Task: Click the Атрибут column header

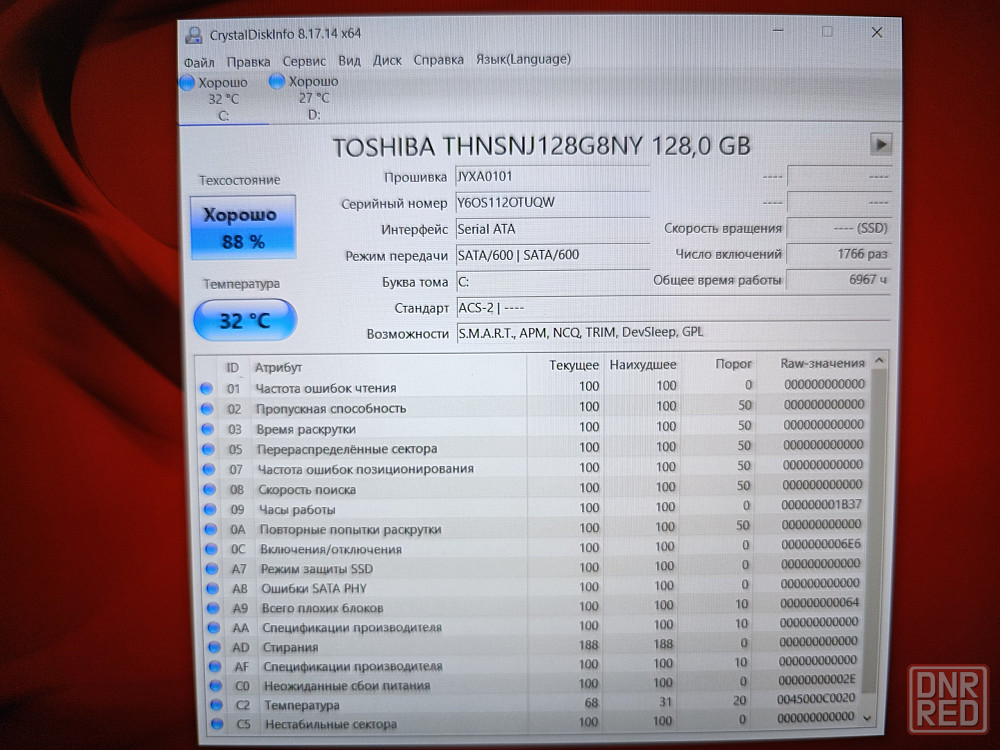Action: point(278,367)
